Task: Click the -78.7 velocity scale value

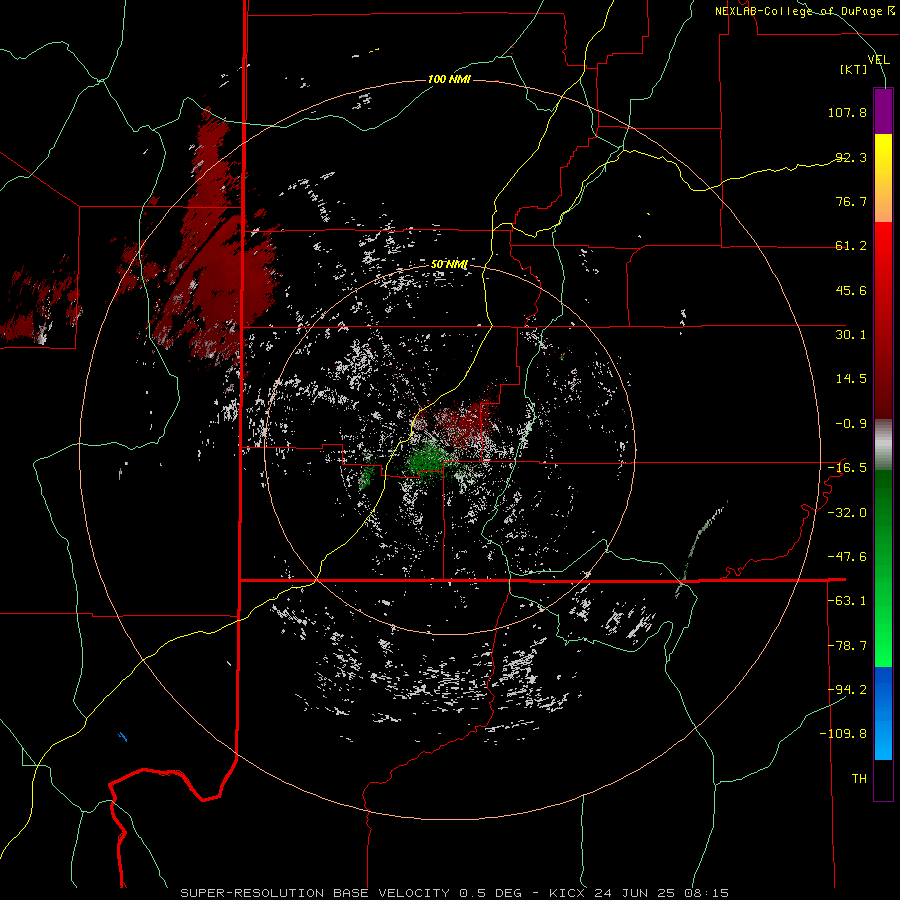Action: pyautogui.click(x=847, y=646)
